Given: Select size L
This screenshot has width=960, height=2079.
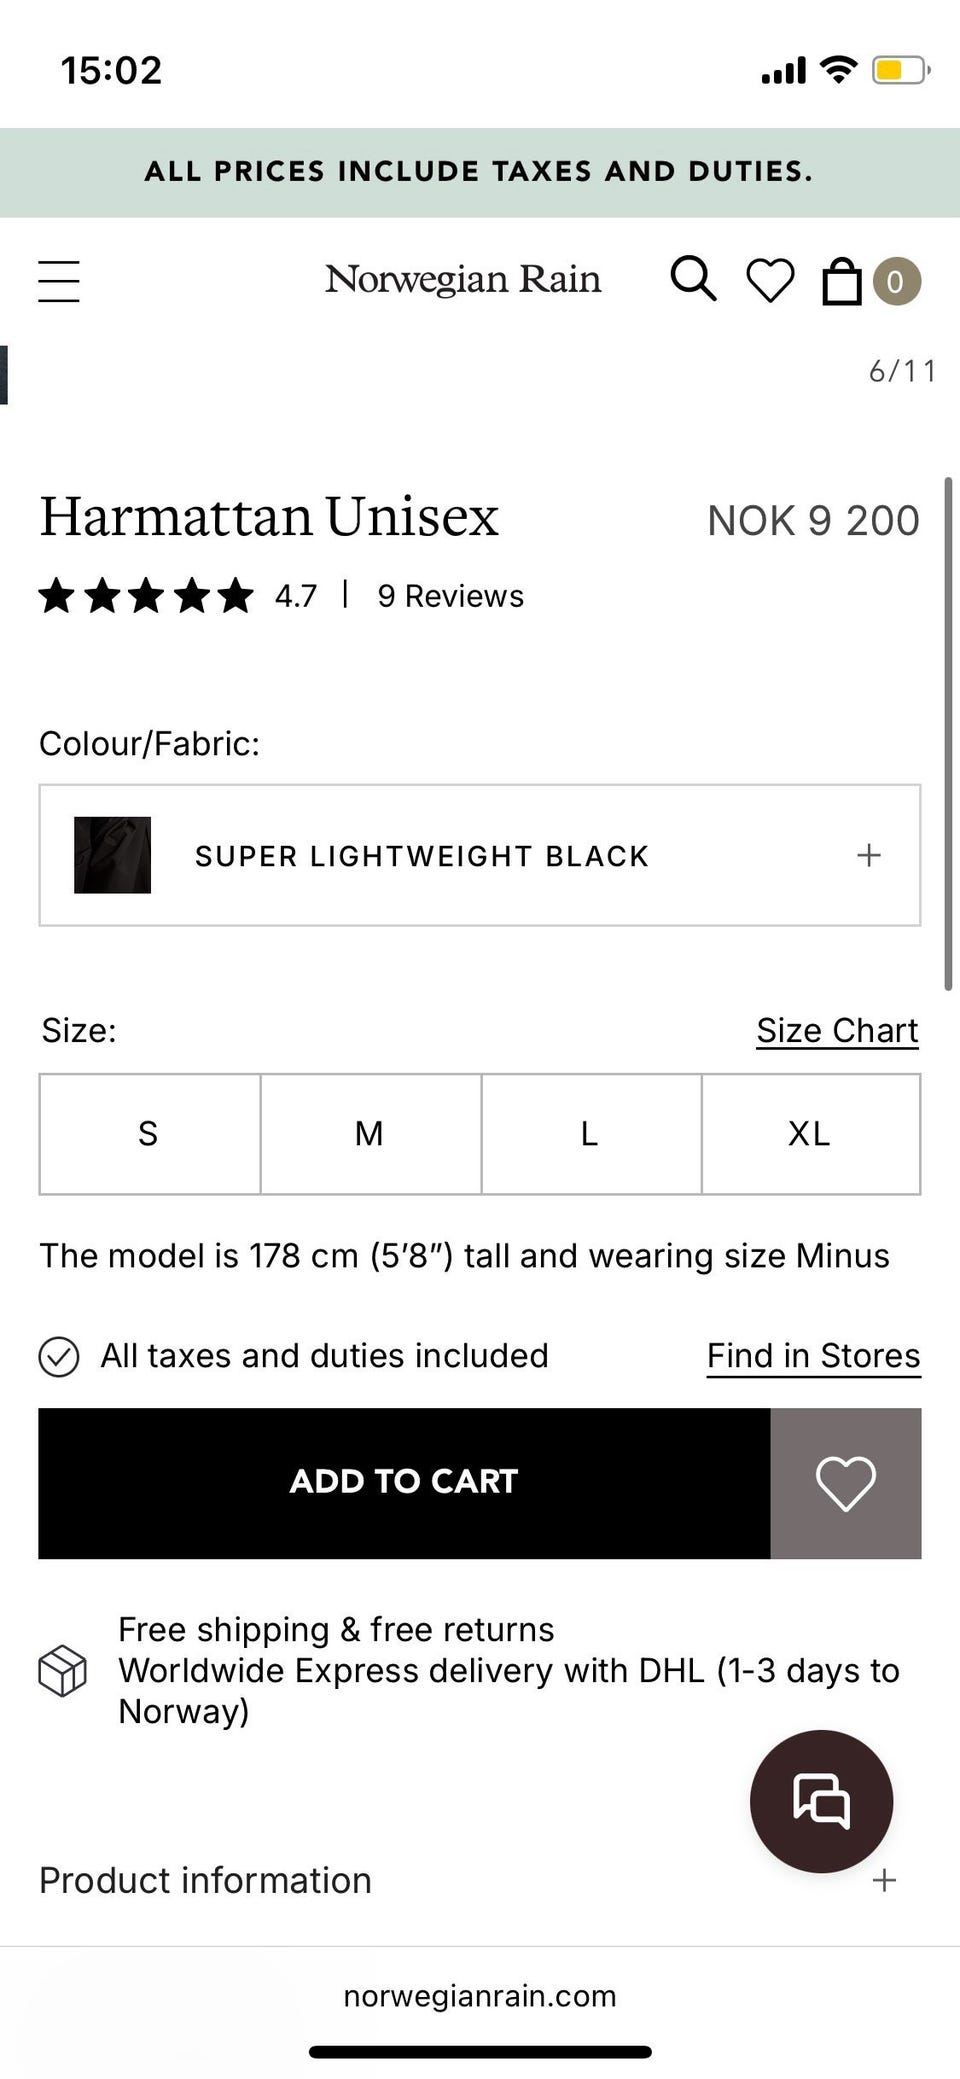Looking at the screenshot, I should [591, 1134].
